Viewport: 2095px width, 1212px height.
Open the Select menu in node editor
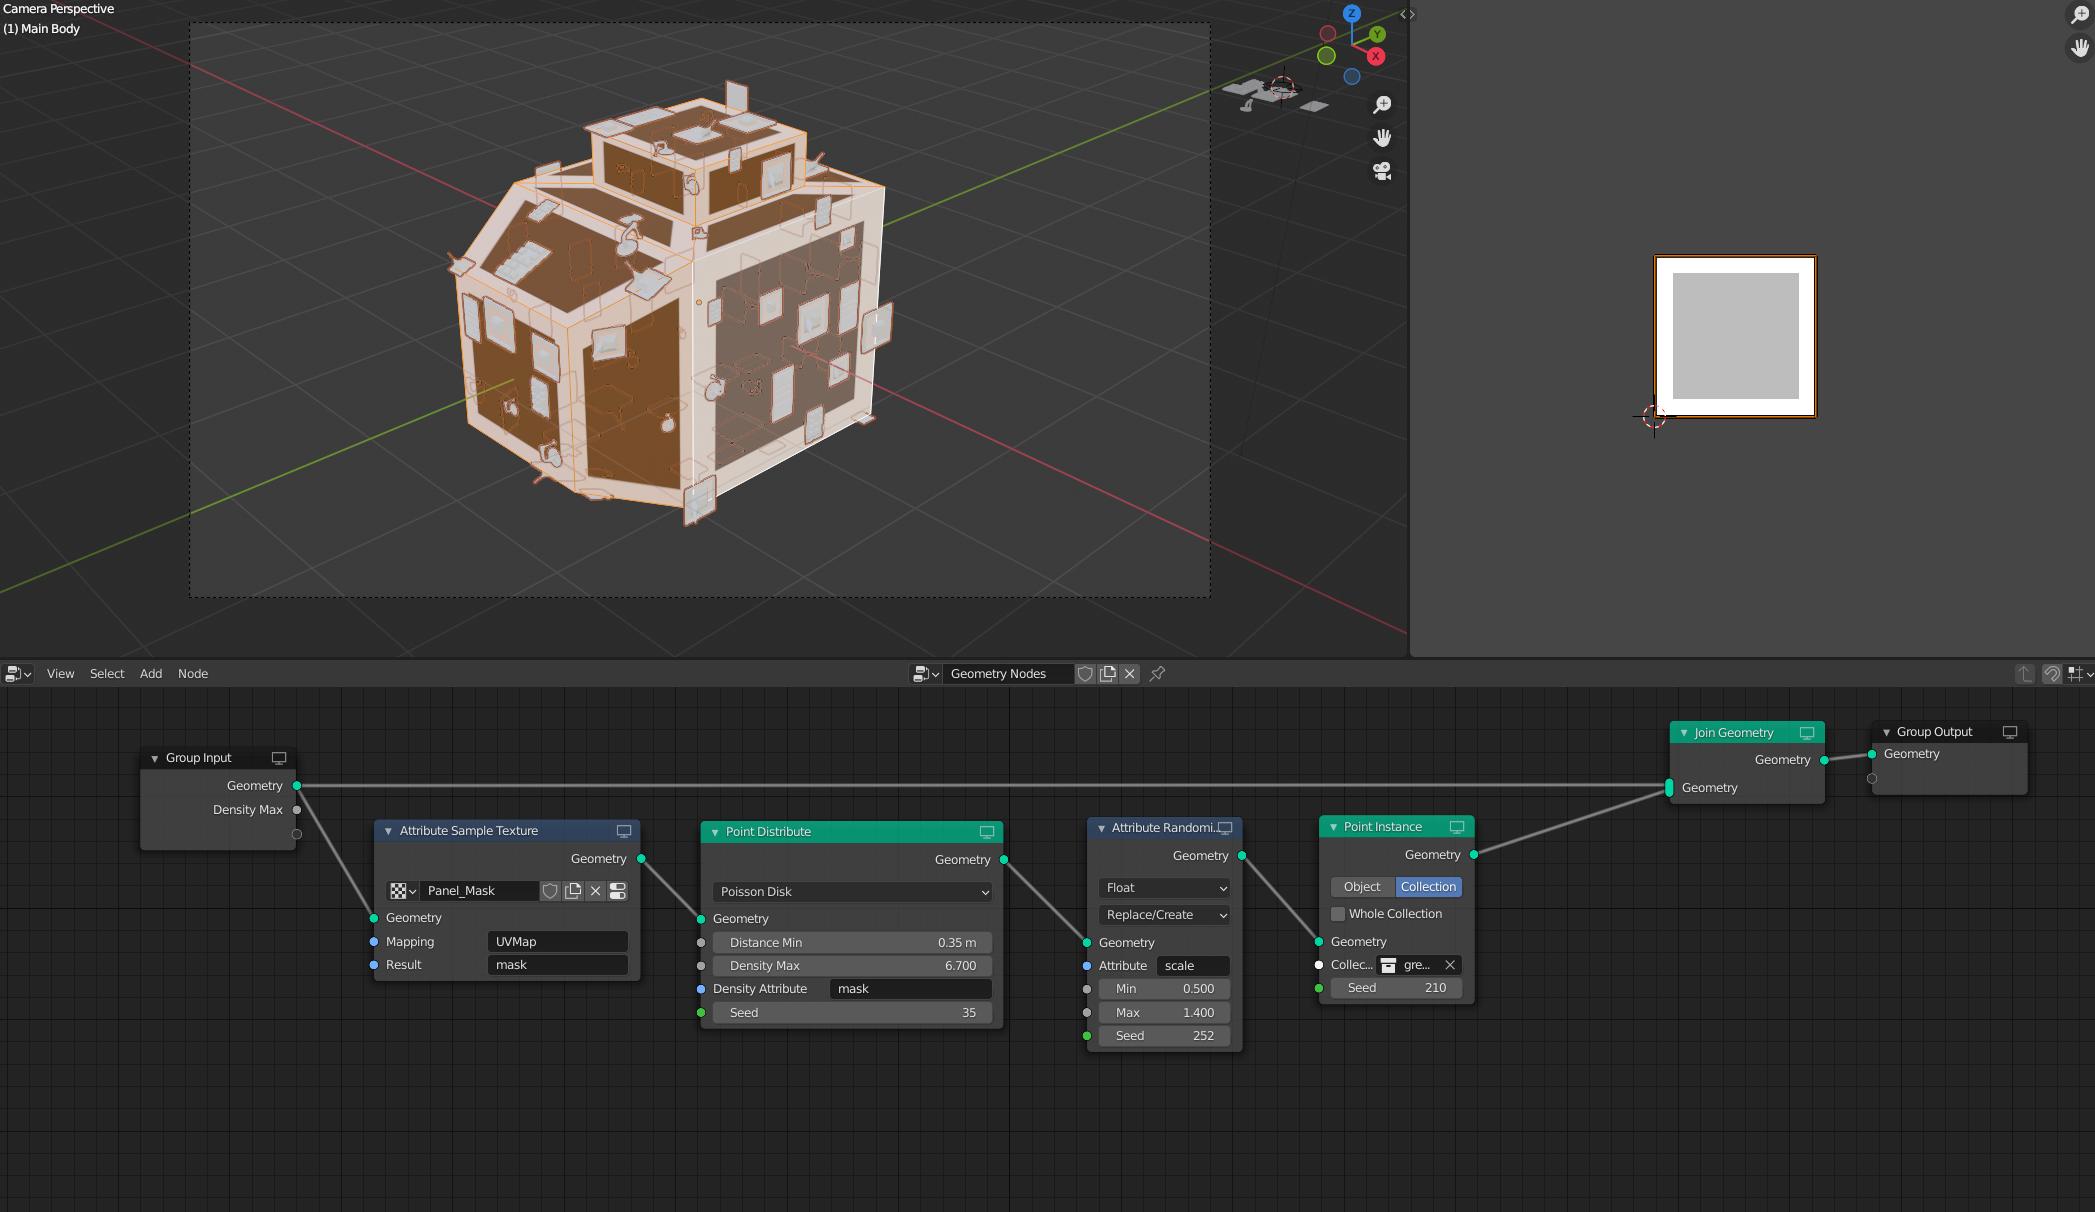tap(107, 674)
